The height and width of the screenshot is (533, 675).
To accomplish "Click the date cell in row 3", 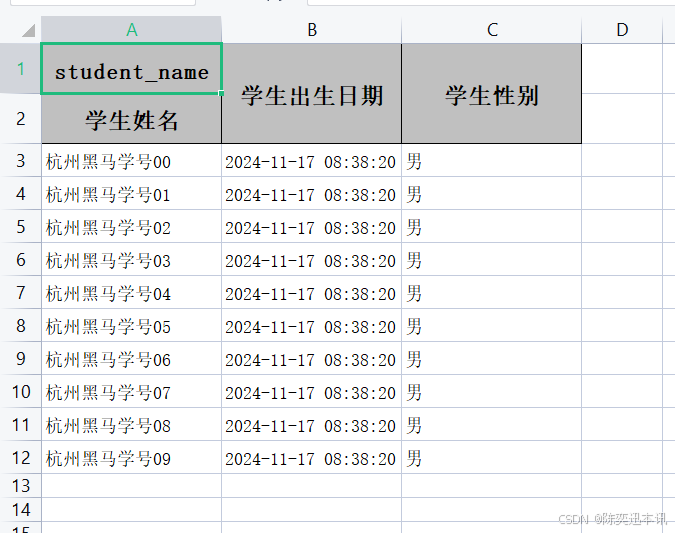I will tap(312, 161).
